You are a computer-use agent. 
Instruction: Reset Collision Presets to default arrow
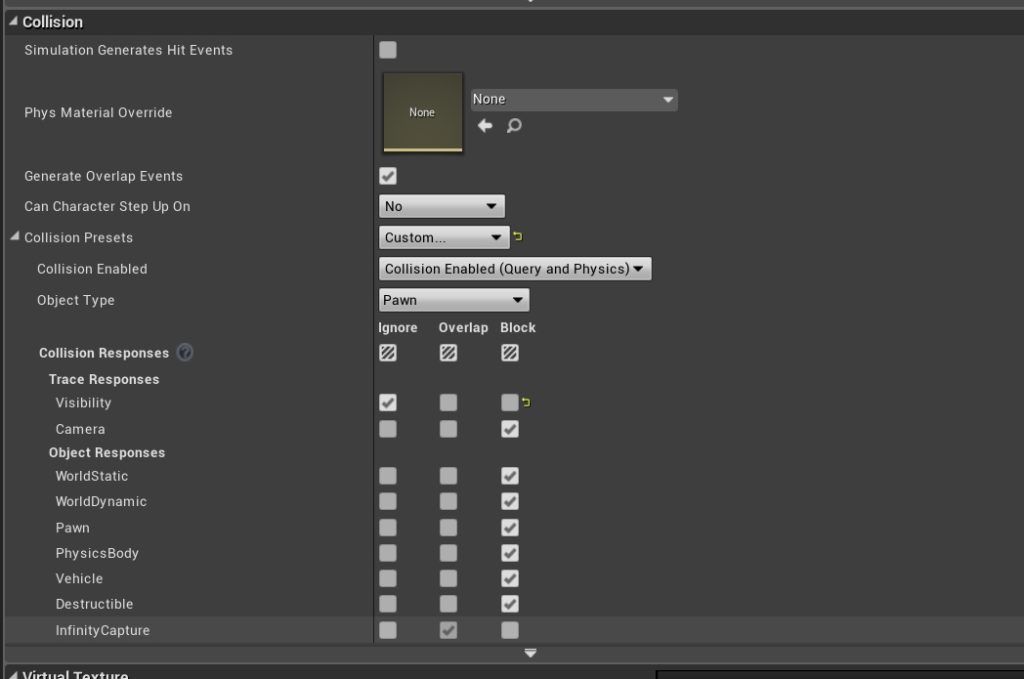point(518,237)
